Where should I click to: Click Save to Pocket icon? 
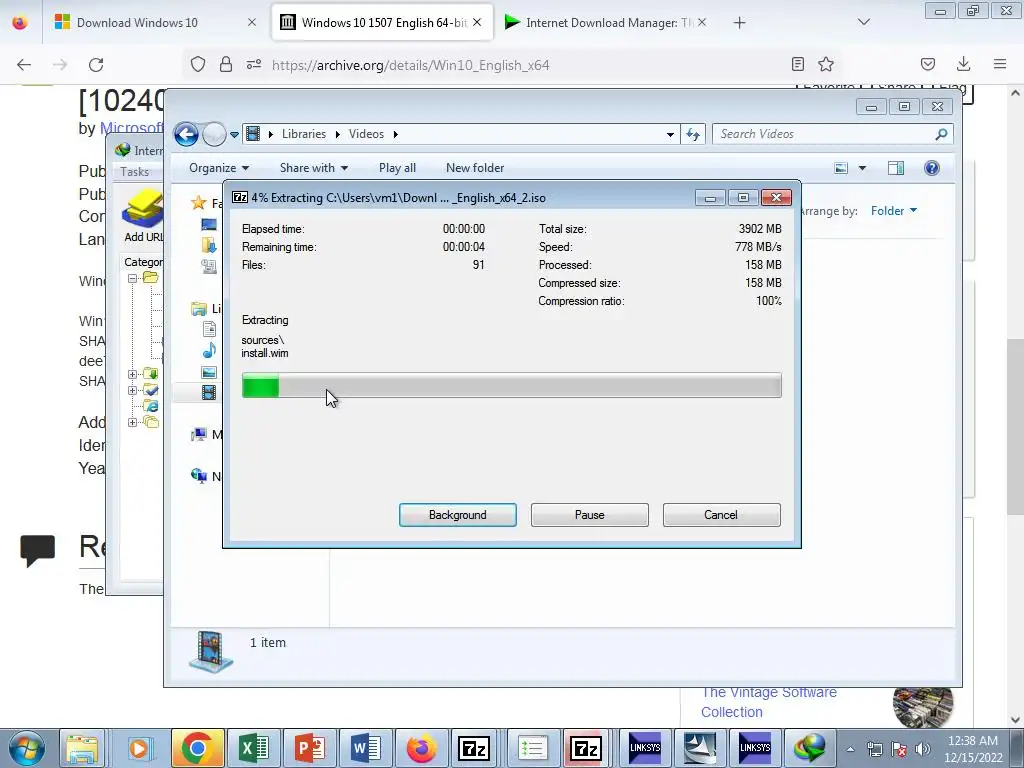[927, 64]
